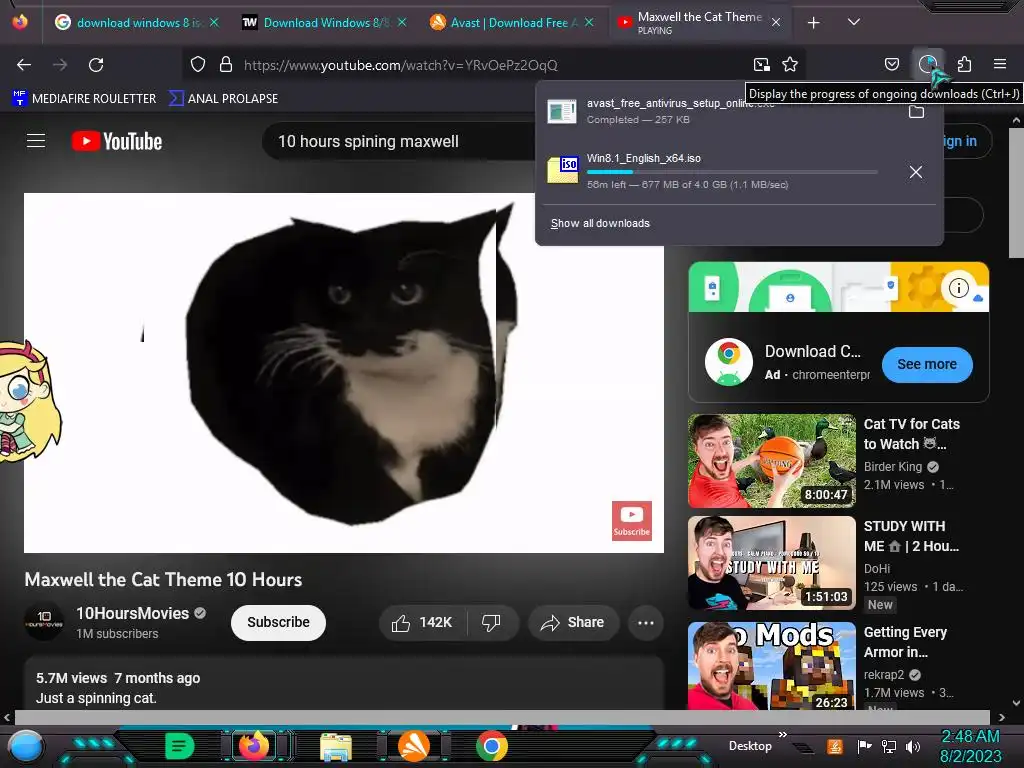1024x768 pixels.
Task: Open the site security padlock icon
Action: click(x=226, y=65)
